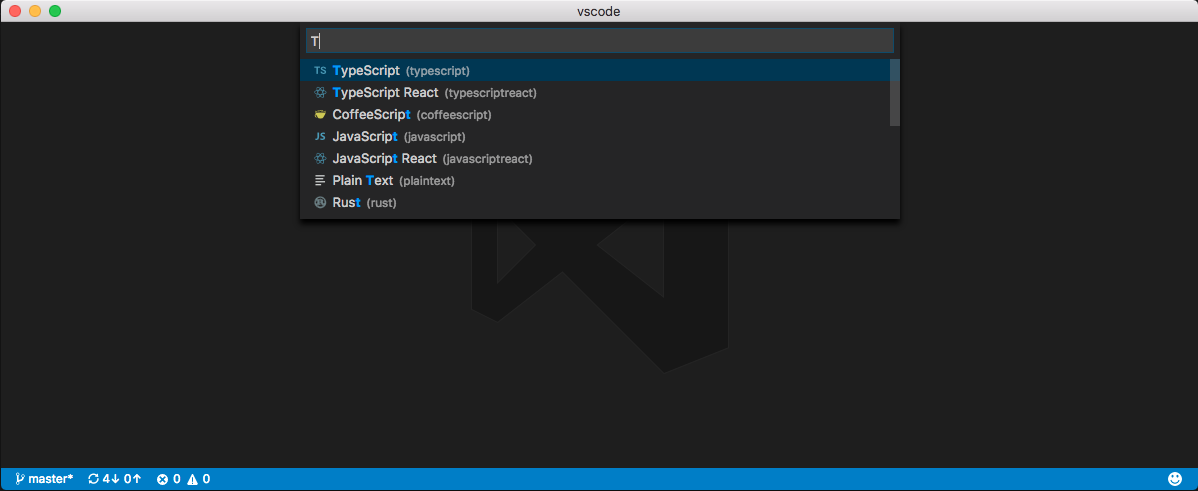This screenshot has height=491, width=1198.
Task: Click the JavaScript JS file icon
Action: tap(320, 137)
